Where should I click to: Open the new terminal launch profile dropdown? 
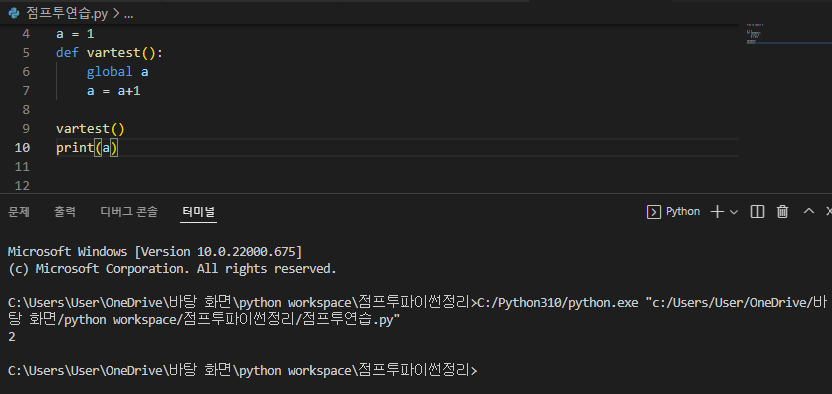[x=734, y=212]
